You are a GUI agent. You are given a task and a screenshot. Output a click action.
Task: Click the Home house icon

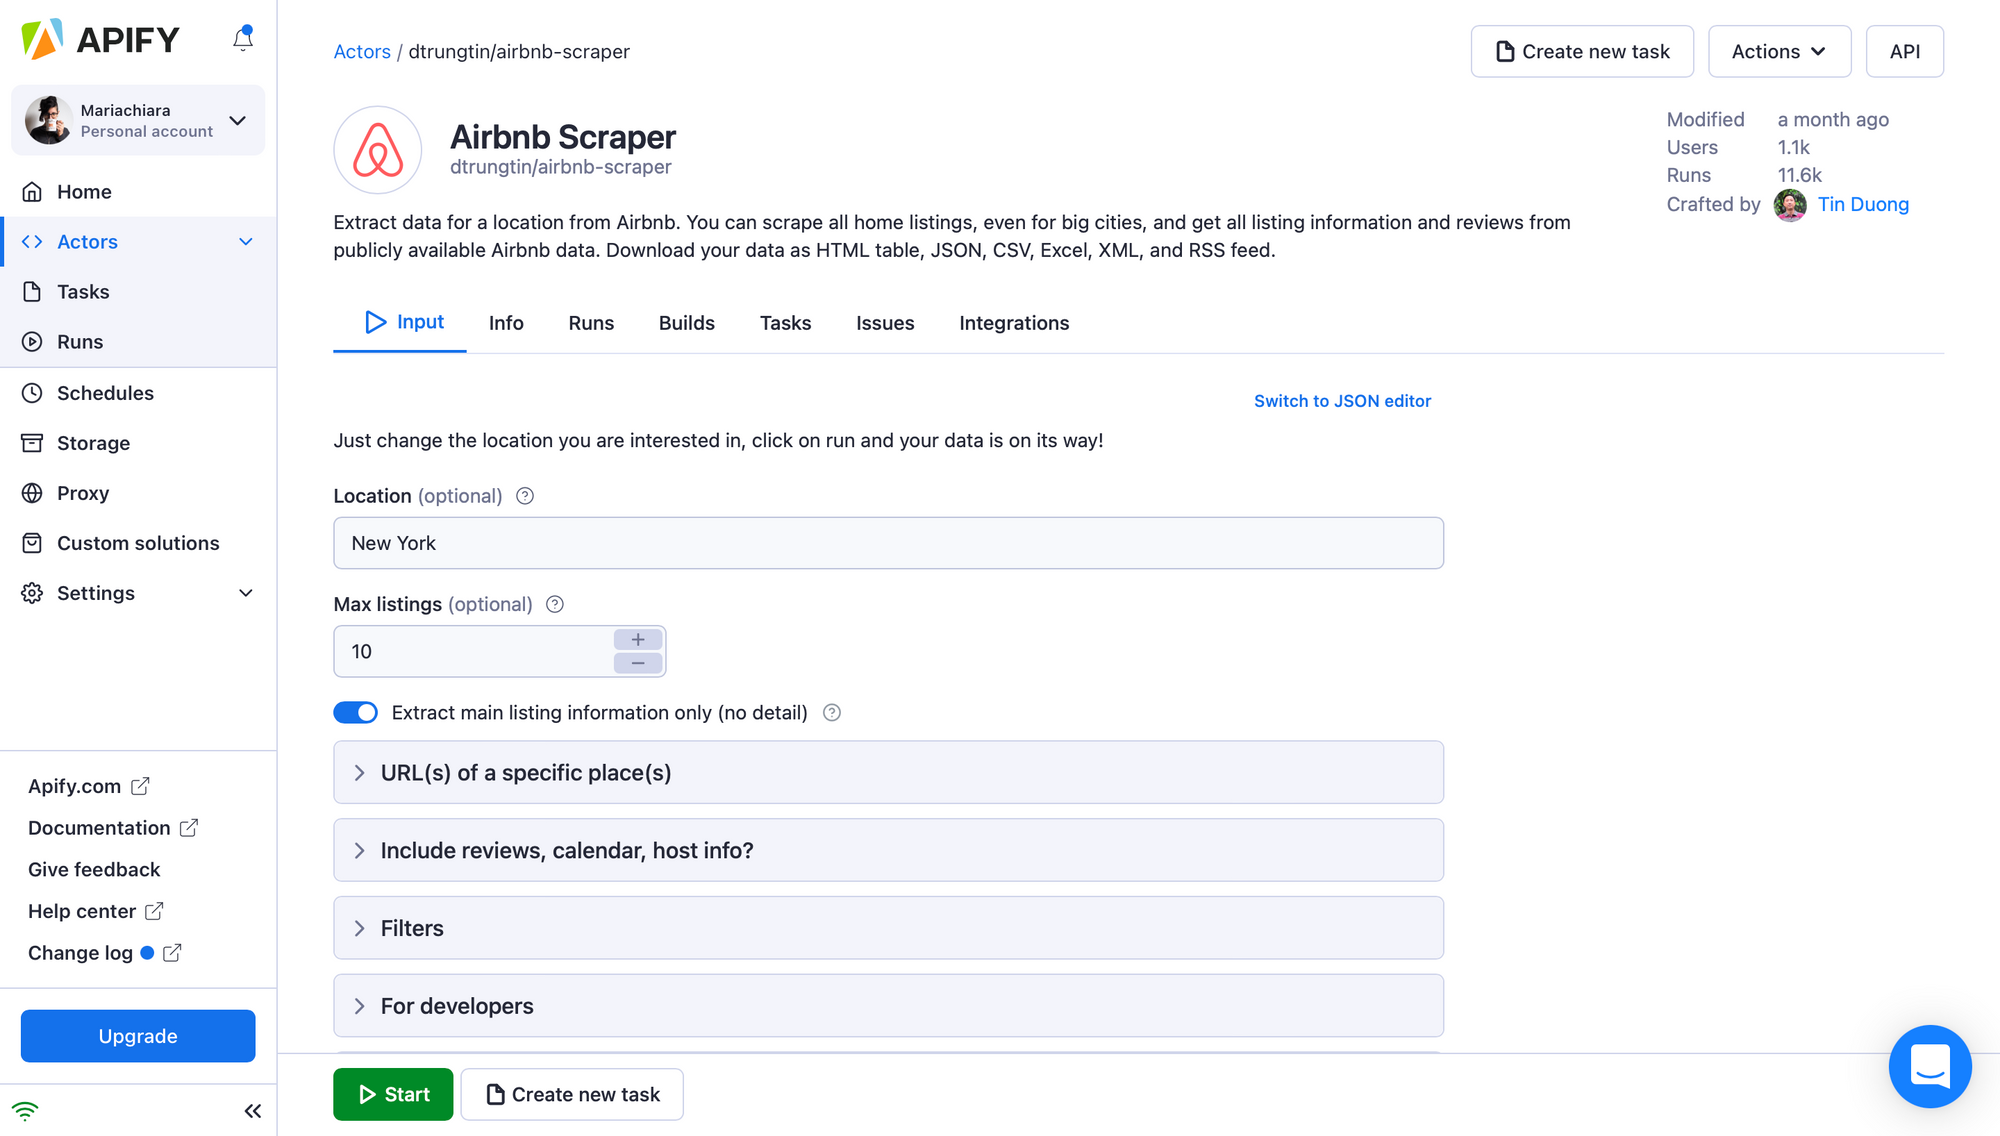tap(32, 191)
